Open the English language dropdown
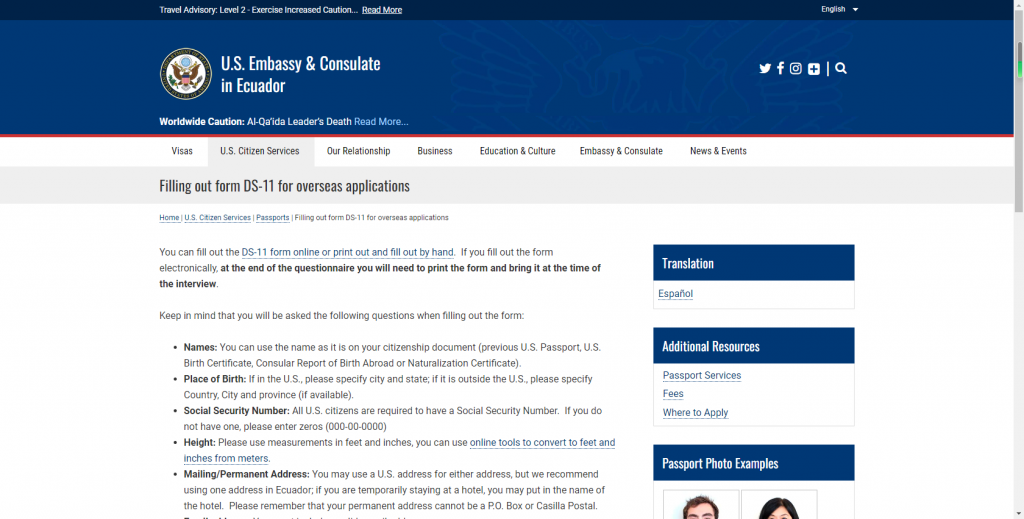1024x519 pixels. point(840,9)
